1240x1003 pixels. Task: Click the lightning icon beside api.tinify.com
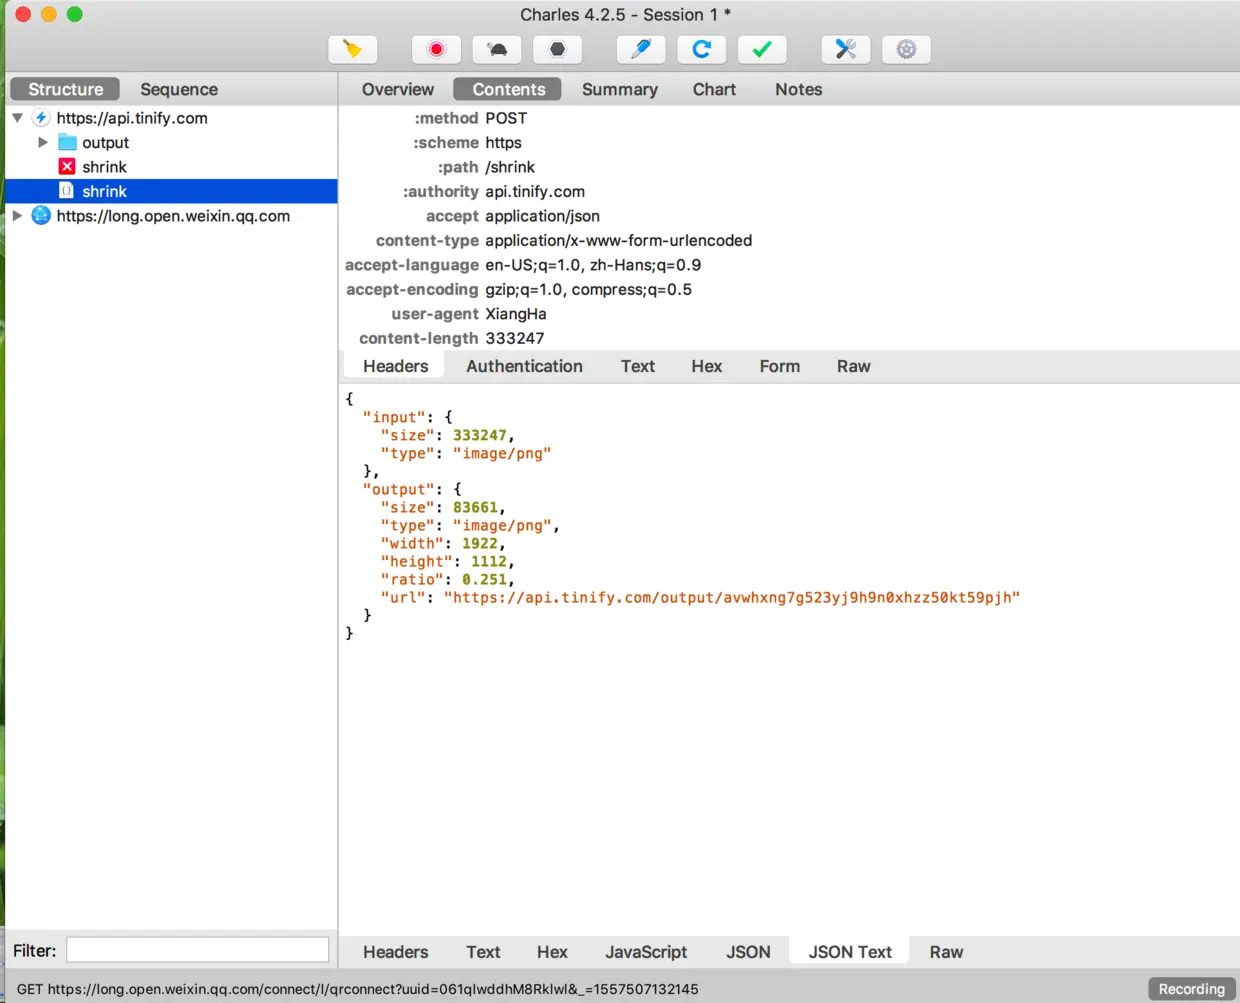point(41,118)
